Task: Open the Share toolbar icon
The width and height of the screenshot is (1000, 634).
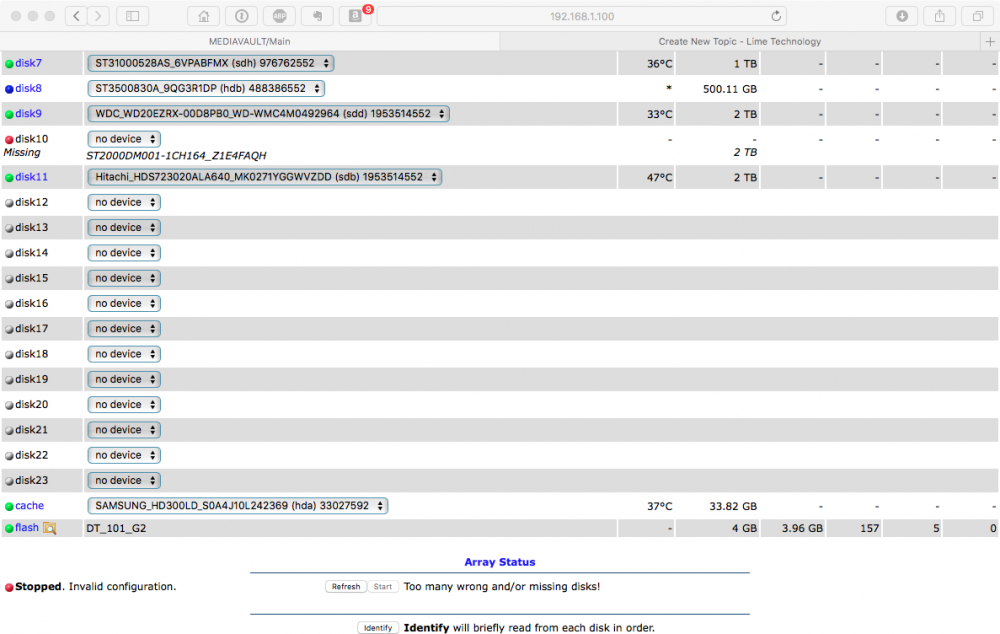Action: (939, 16)
